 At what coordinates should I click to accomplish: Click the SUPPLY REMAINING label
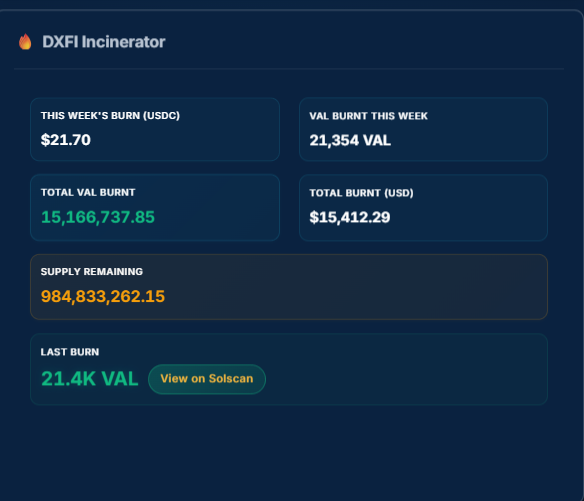point(92,272)
